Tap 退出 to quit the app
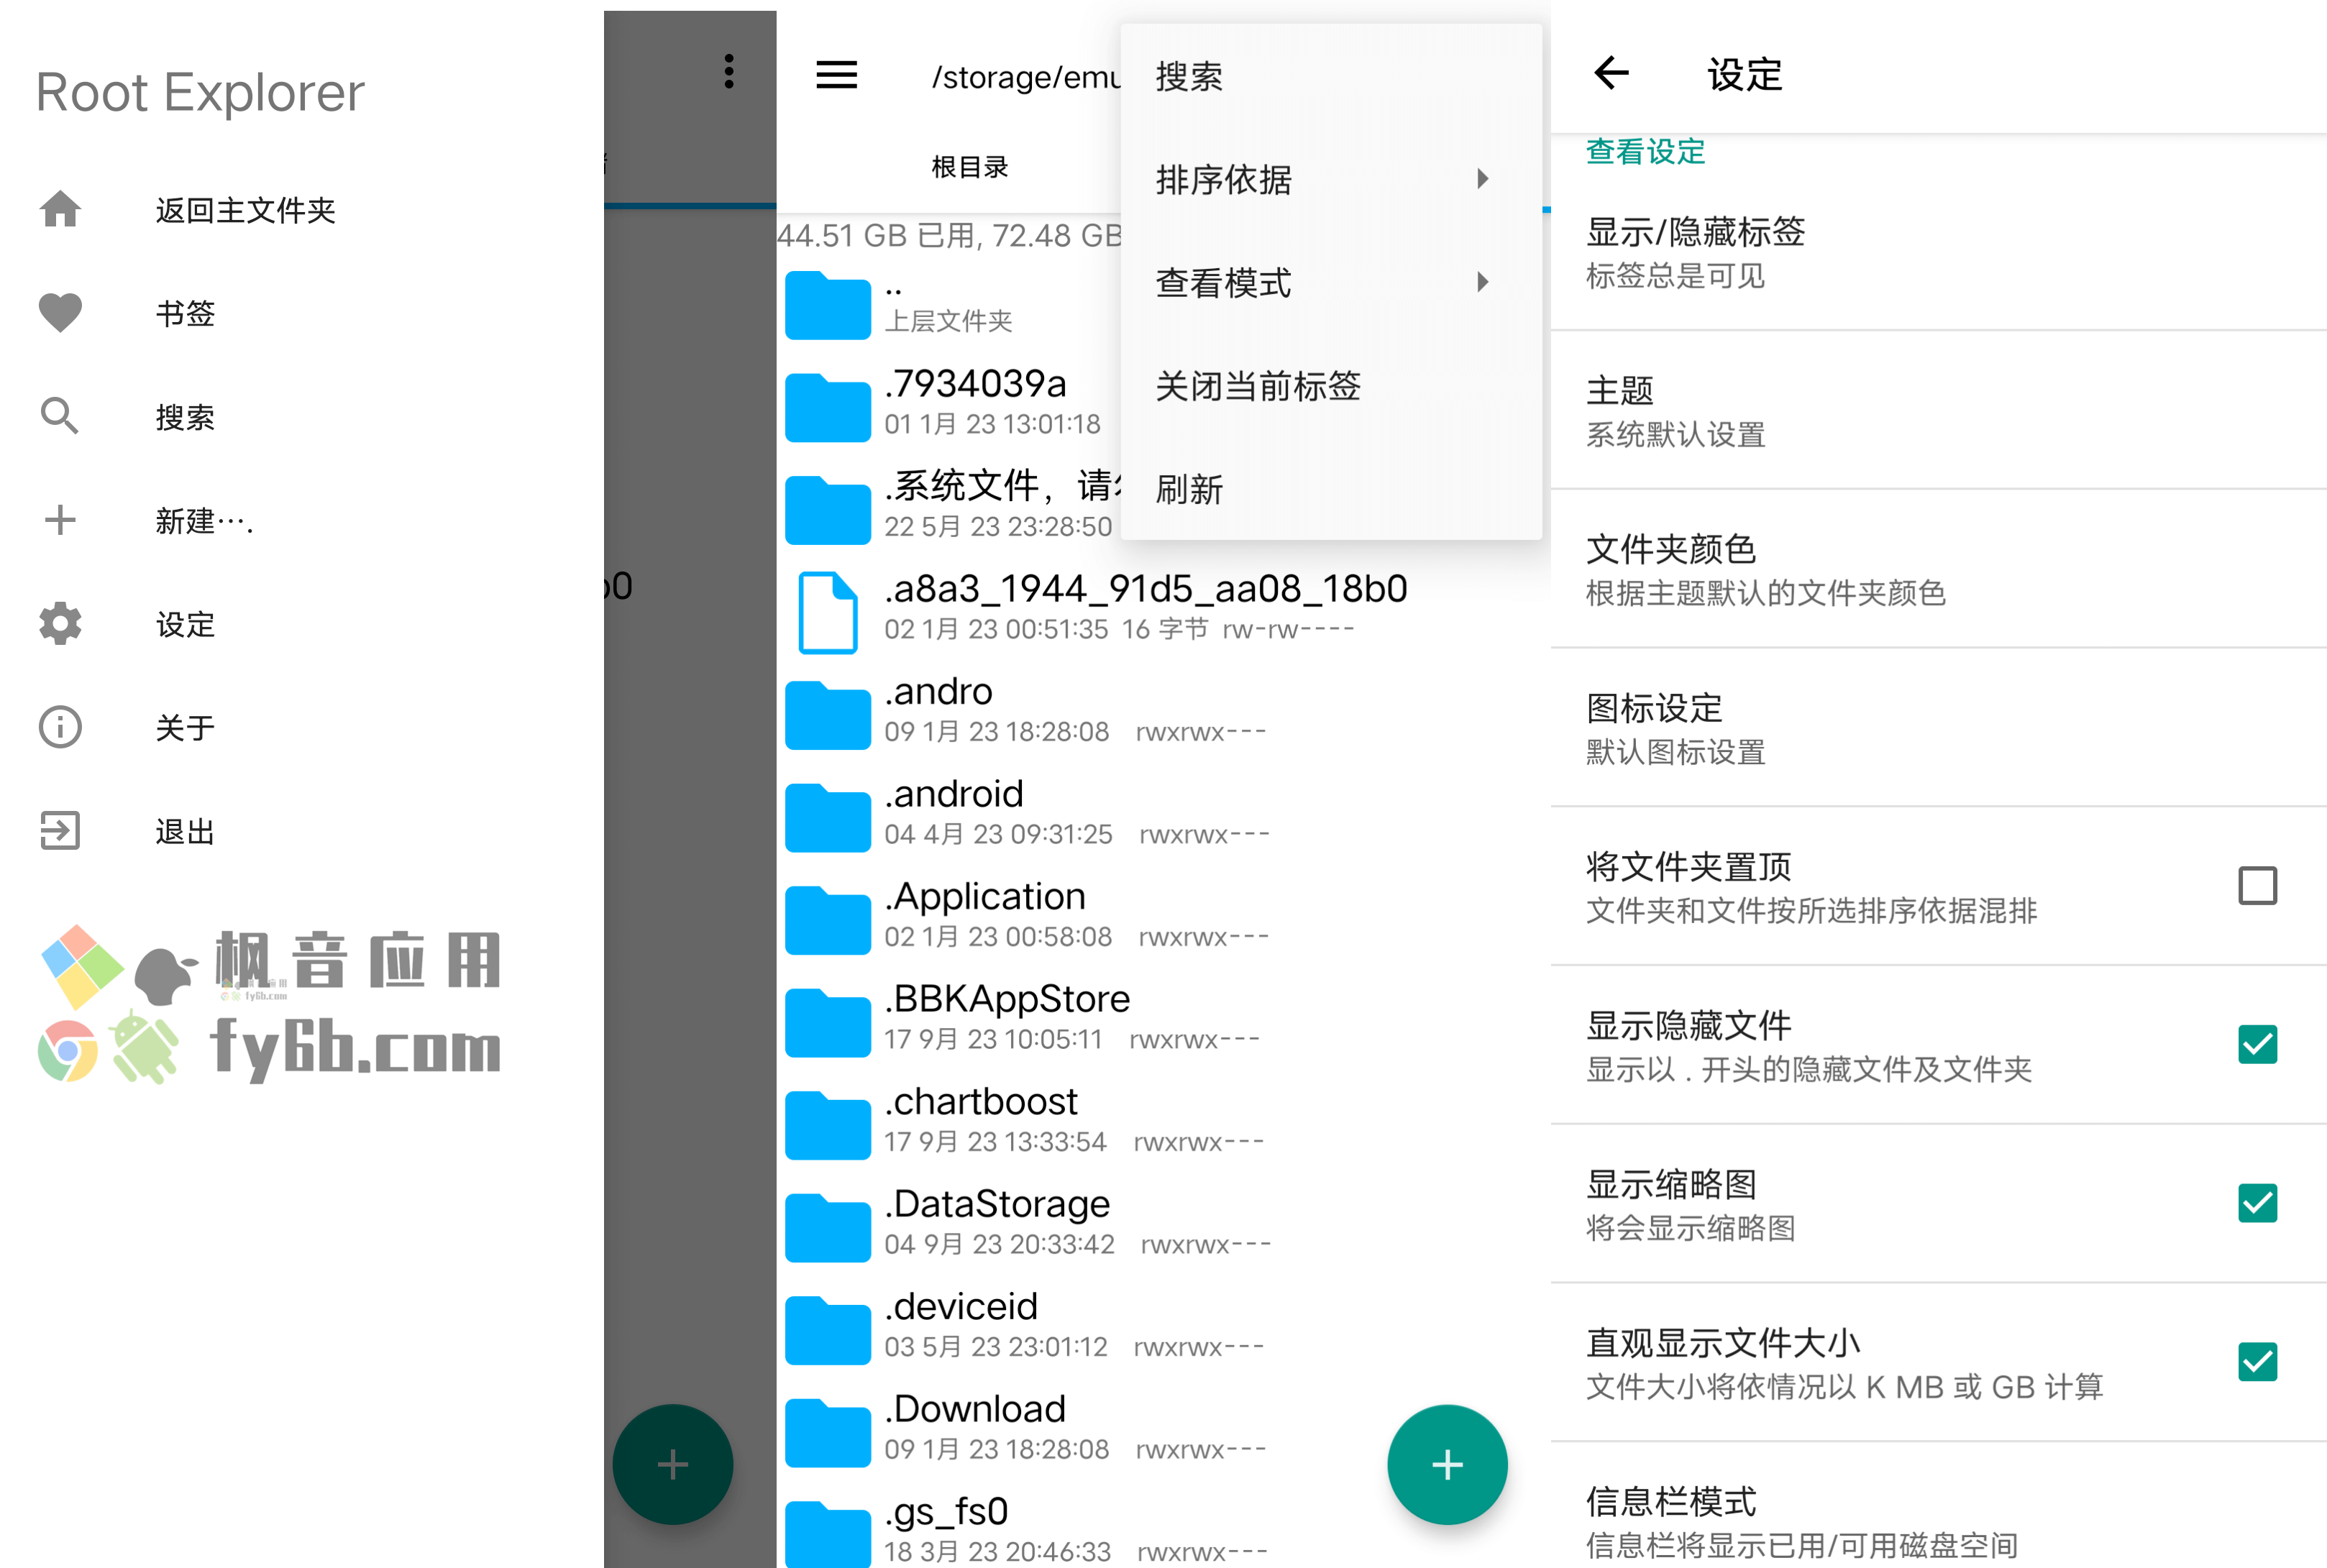The image size is (2327, 1568). tap(301, 830)
